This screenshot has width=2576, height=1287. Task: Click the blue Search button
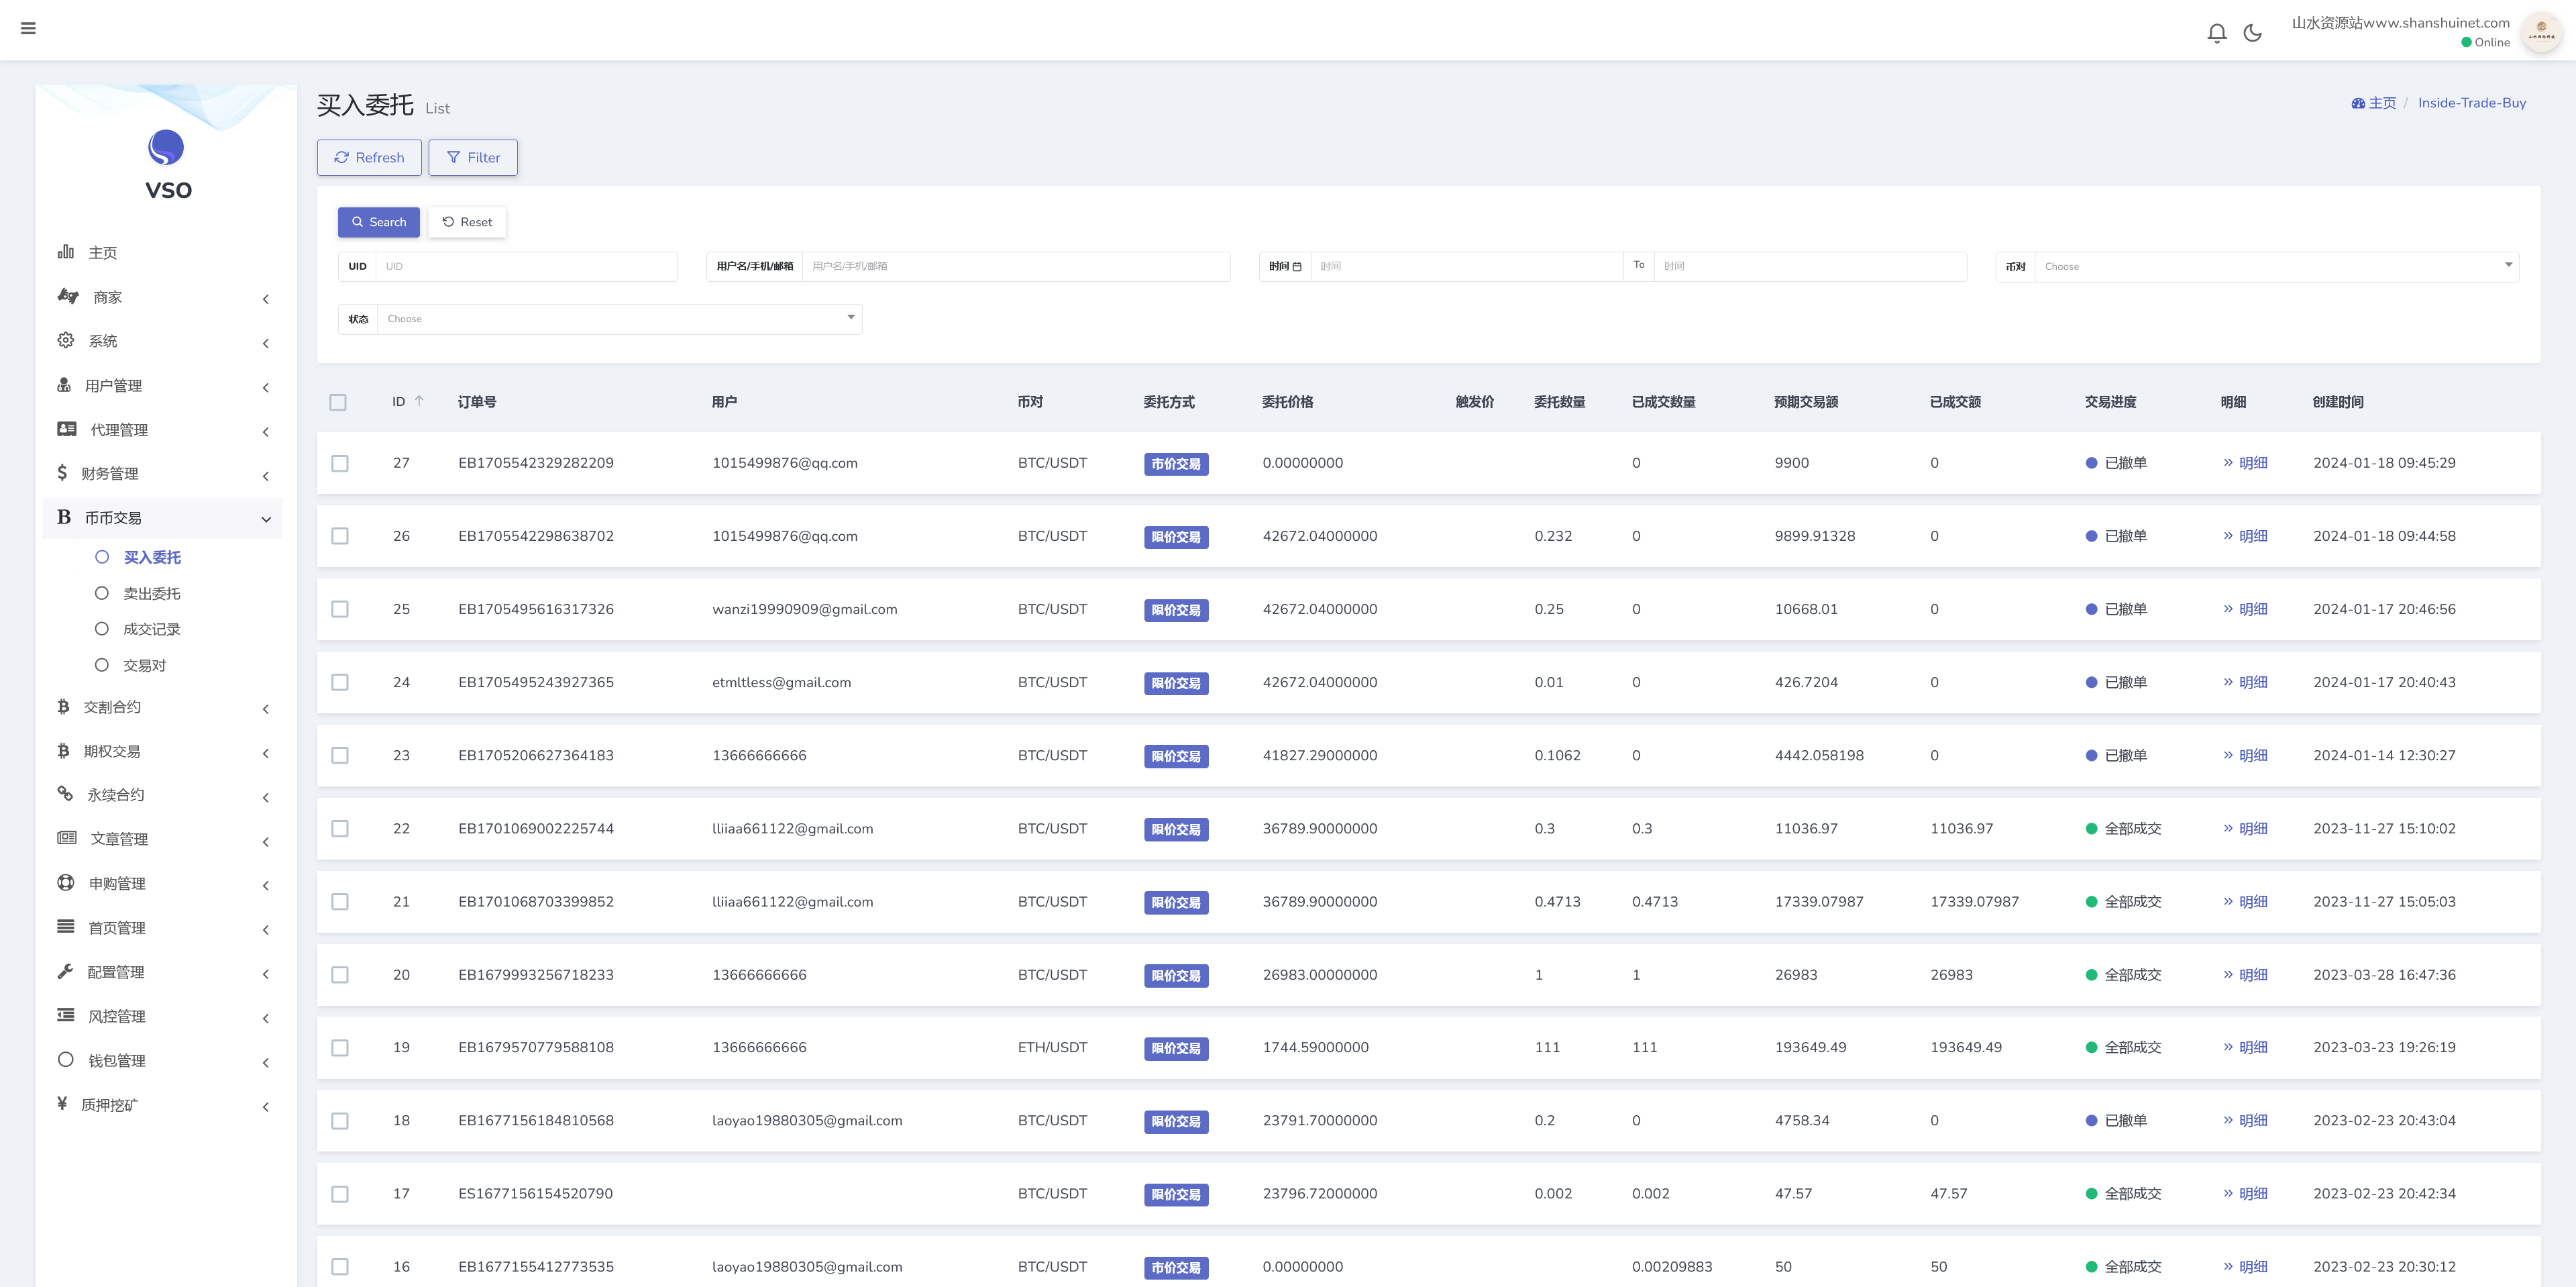pos(378,222)
